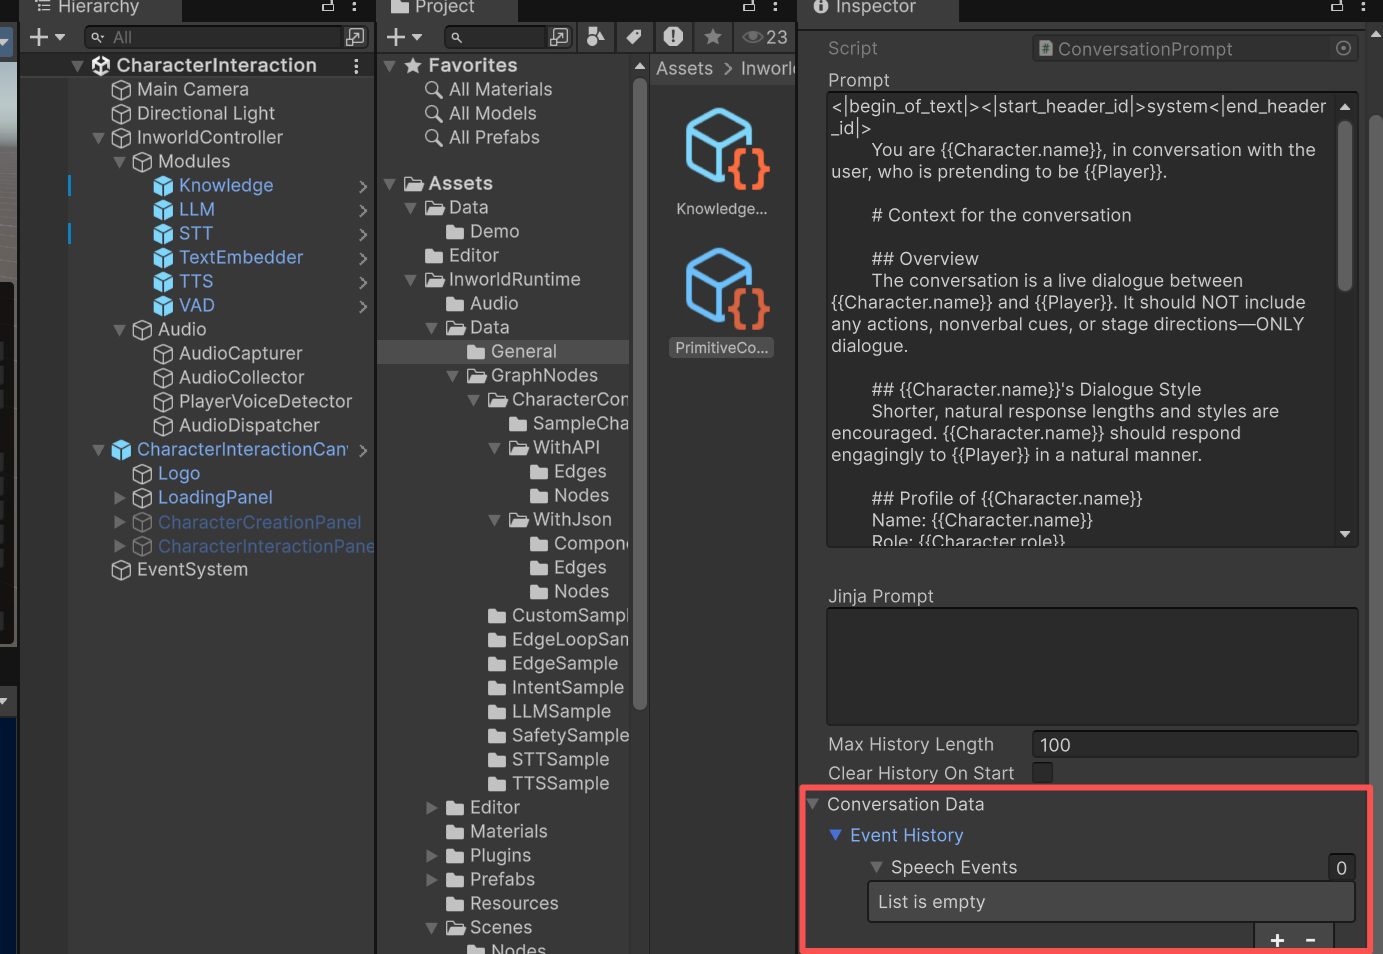Select Main Camera object

pos(193,89)
